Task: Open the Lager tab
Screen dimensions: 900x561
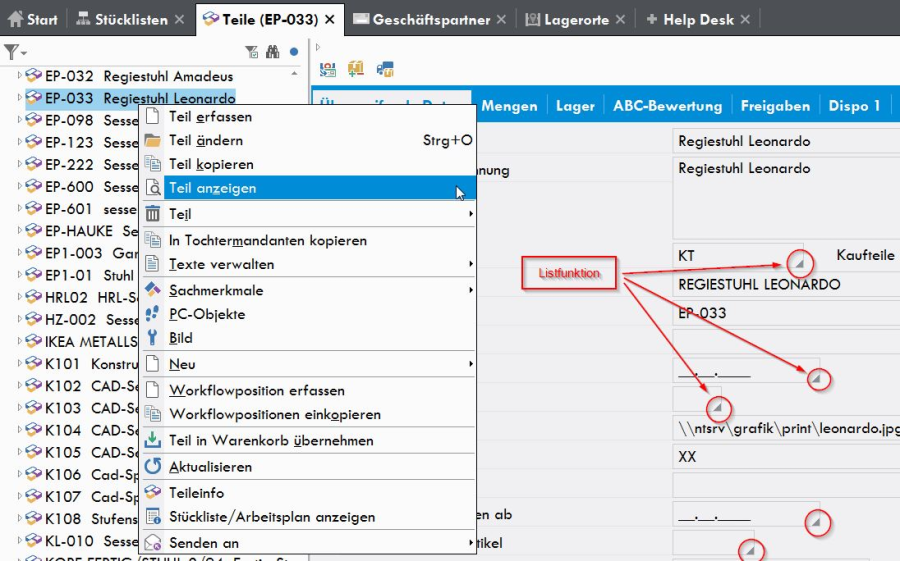Action: pyautogui.click(x=575, y=106)
